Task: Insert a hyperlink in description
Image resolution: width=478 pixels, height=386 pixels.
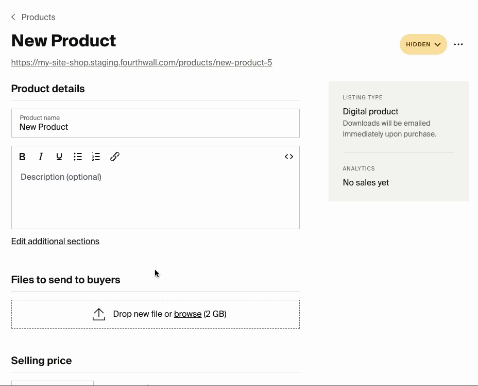Action: [x=115, y=157]
